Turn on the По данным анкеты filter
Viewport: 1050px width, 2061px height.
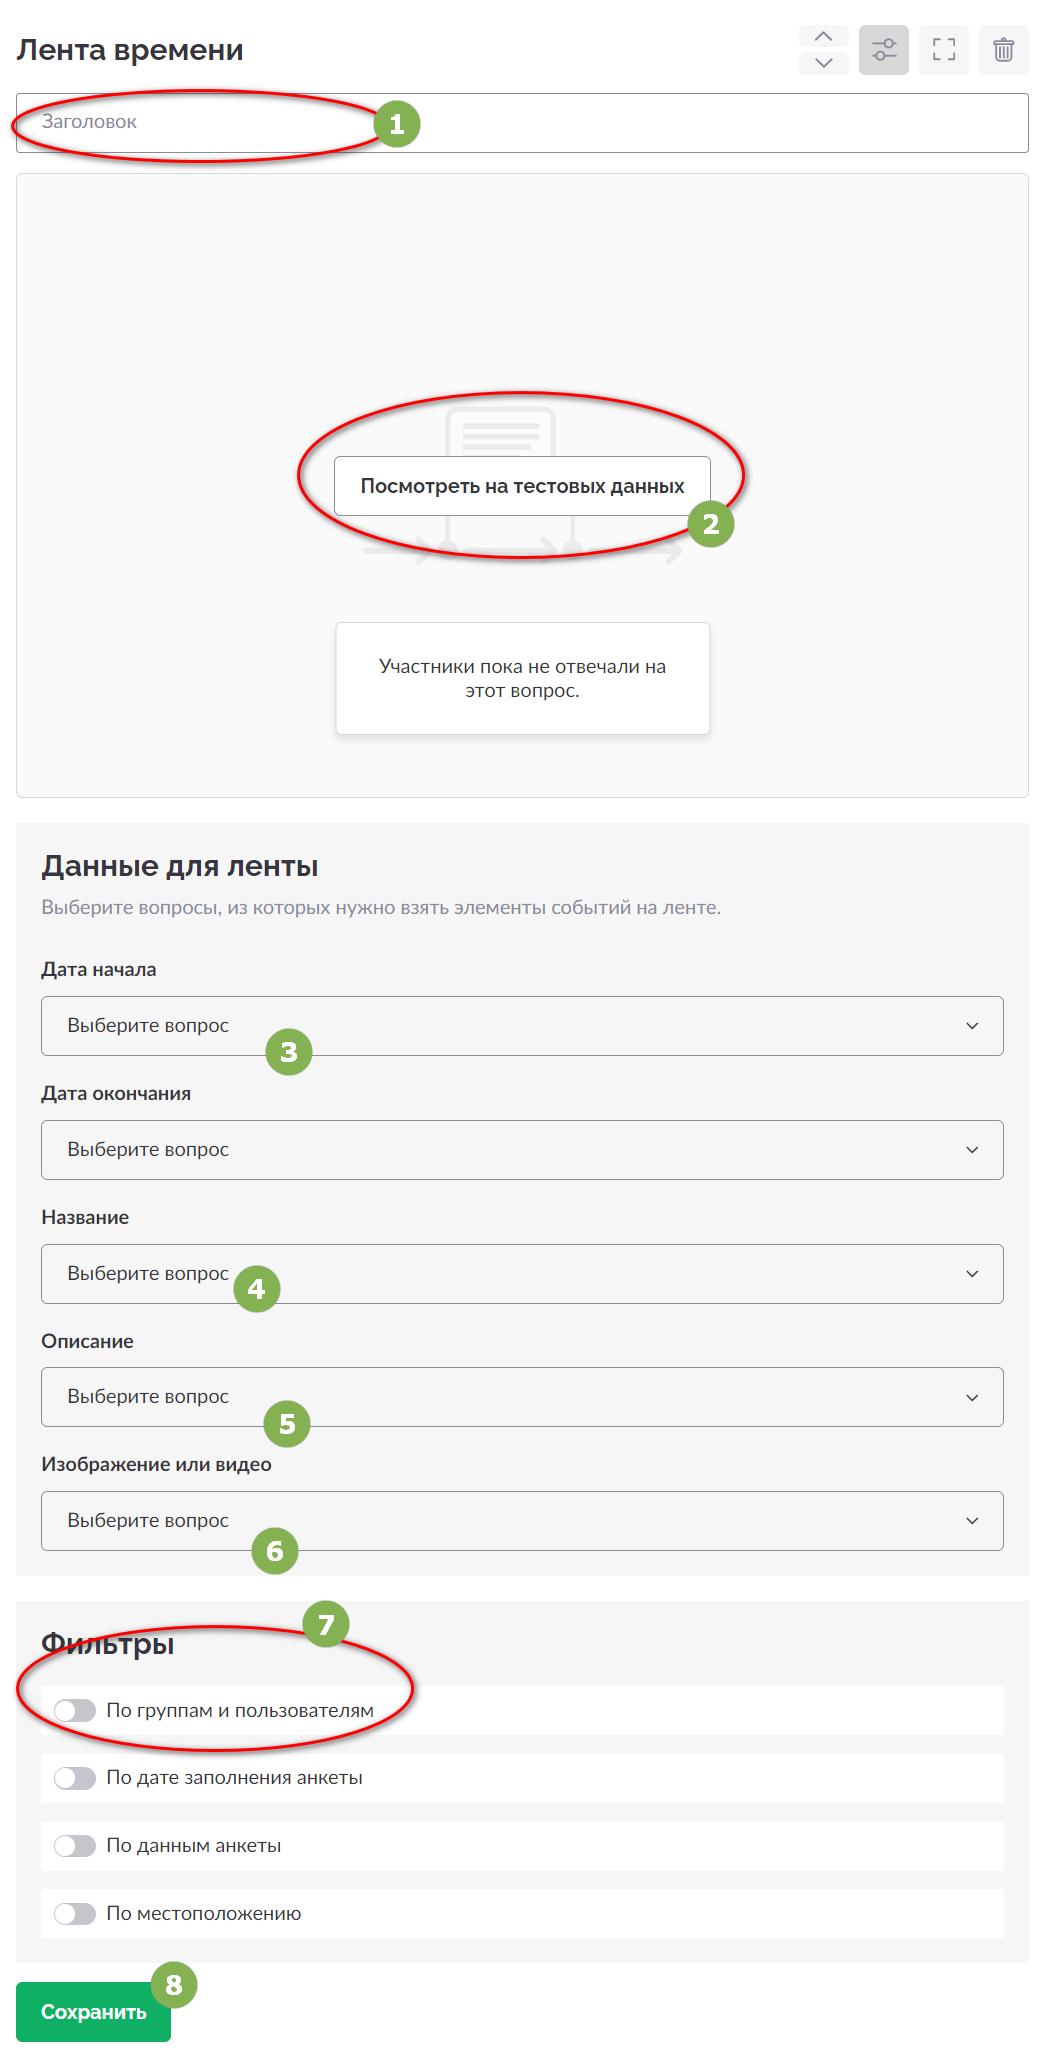(75, 1846)
